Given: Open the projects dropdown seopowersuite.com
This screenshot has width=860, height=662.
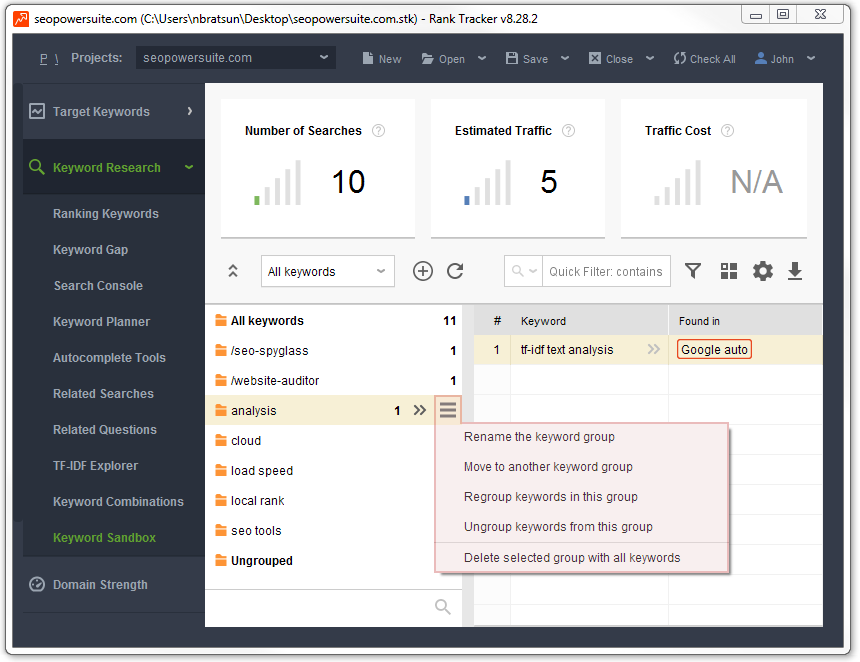Looking at the screenshot, I should pyautogui.click(x=236, y=58).
